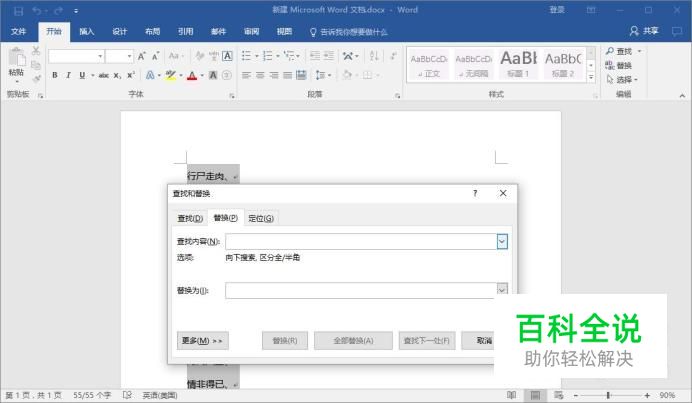This screenshot has width=692, height=403.
Task: Click the Copy icon in the clipboard group
Action: click(36, 65)
